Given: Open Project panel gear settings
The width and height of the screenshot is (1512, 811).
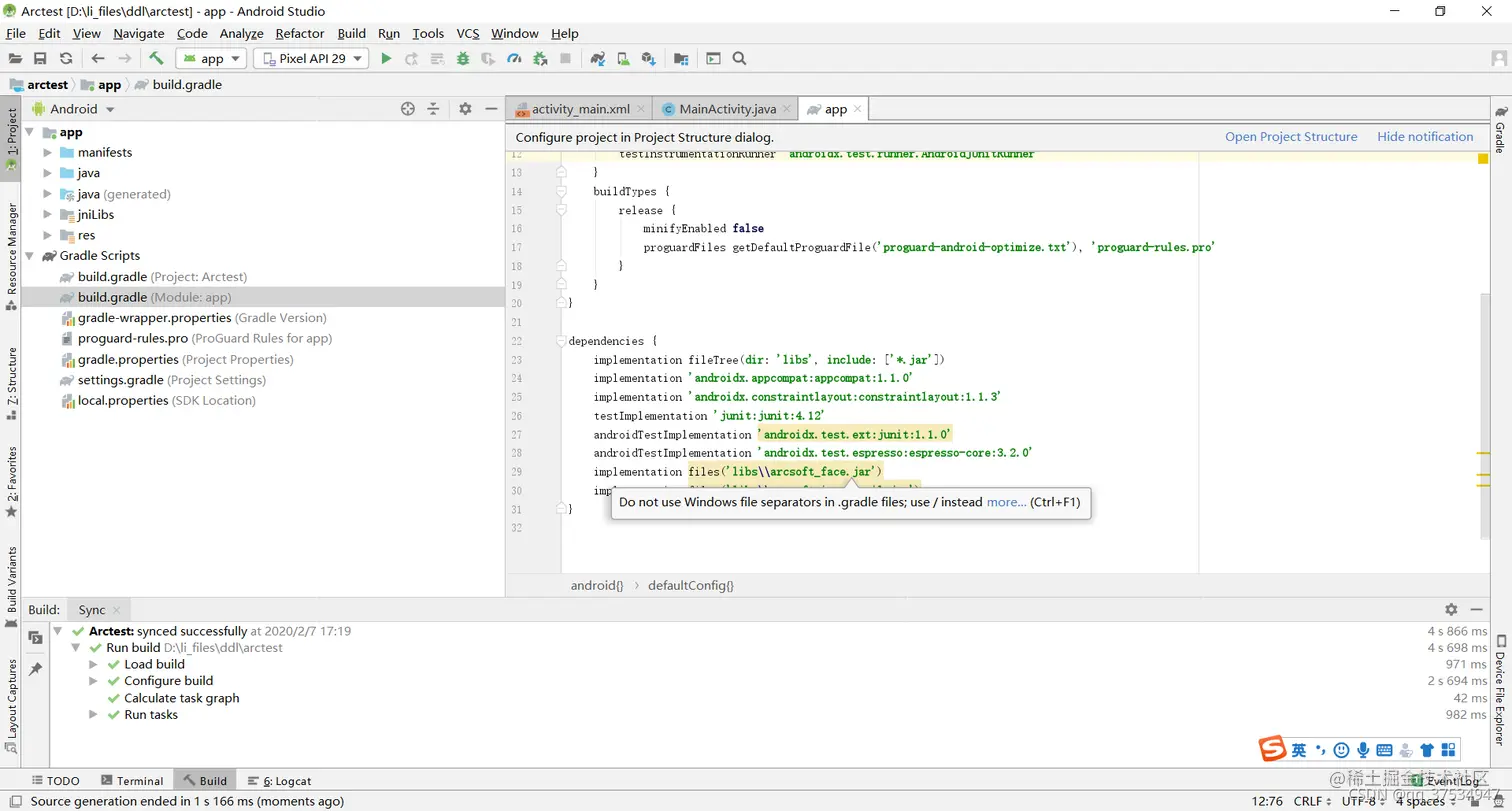Looking at the screenshot, I should click(465, 109).
